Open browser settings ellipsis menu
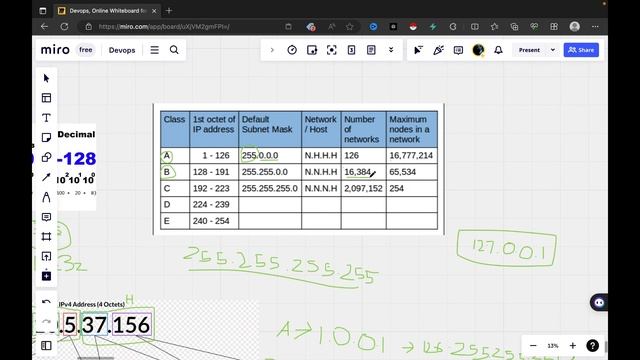Viewport: 640px width, 360px height. (x=595, y=27)
